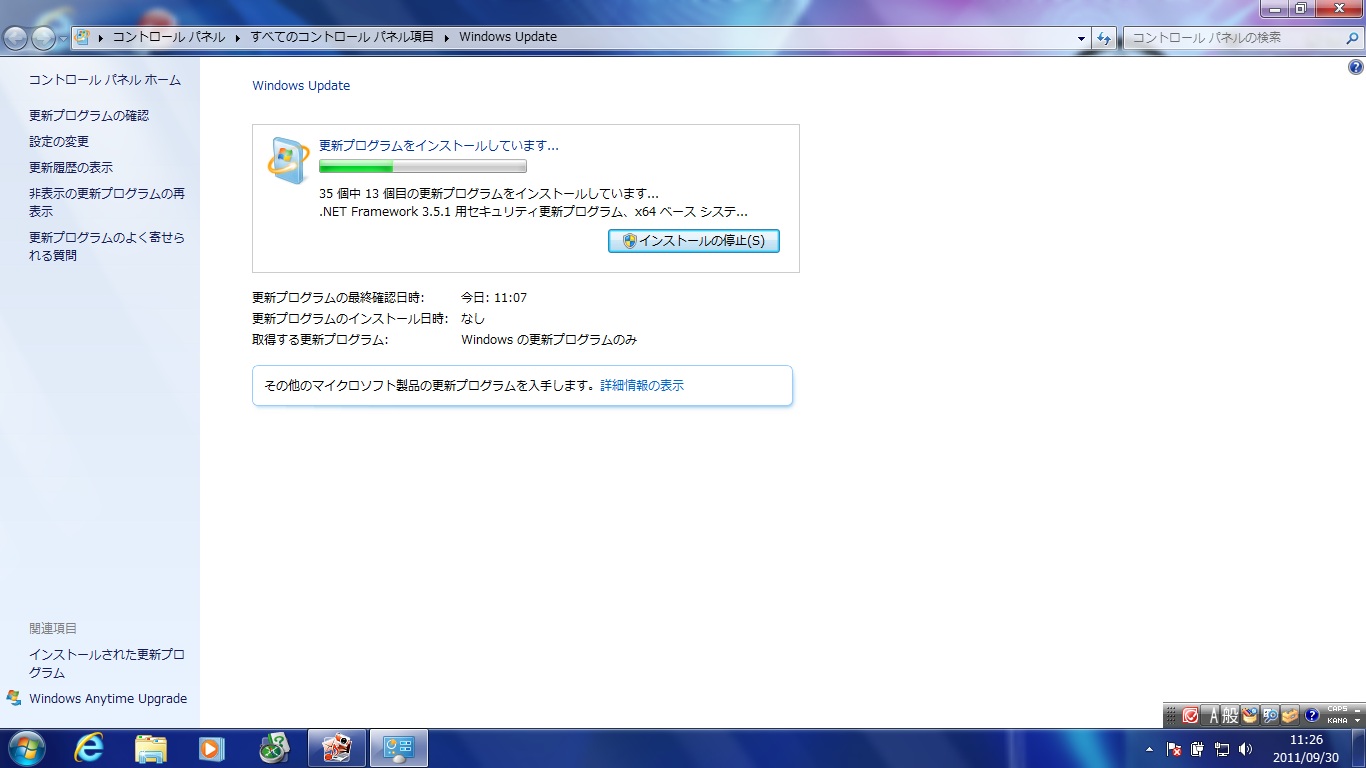
Task: Click the language bar help icon
Action: pyautogui.click(x=1312, y=715)
